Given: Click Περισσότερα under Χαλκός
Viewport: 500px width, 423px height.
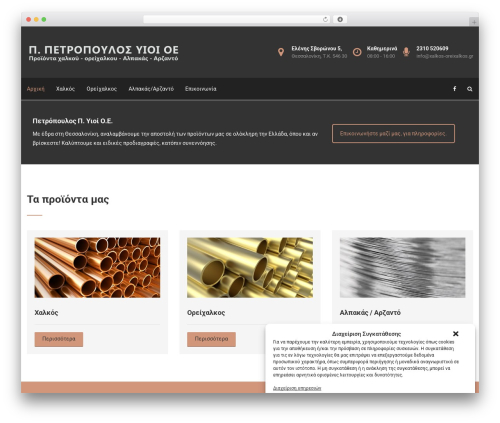Looking at the screenshot, I should (59, 339).
